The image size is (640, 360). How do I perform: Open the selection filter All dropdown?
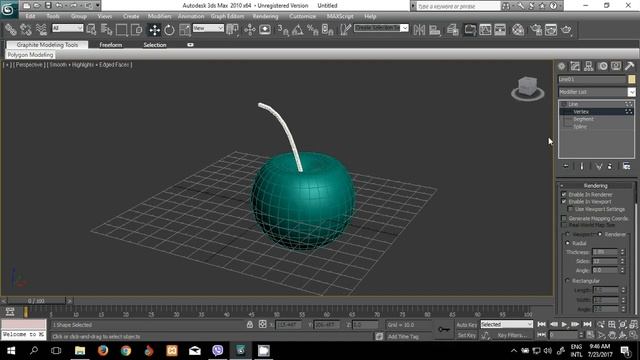pyautogui.click(x=68, y=28)
